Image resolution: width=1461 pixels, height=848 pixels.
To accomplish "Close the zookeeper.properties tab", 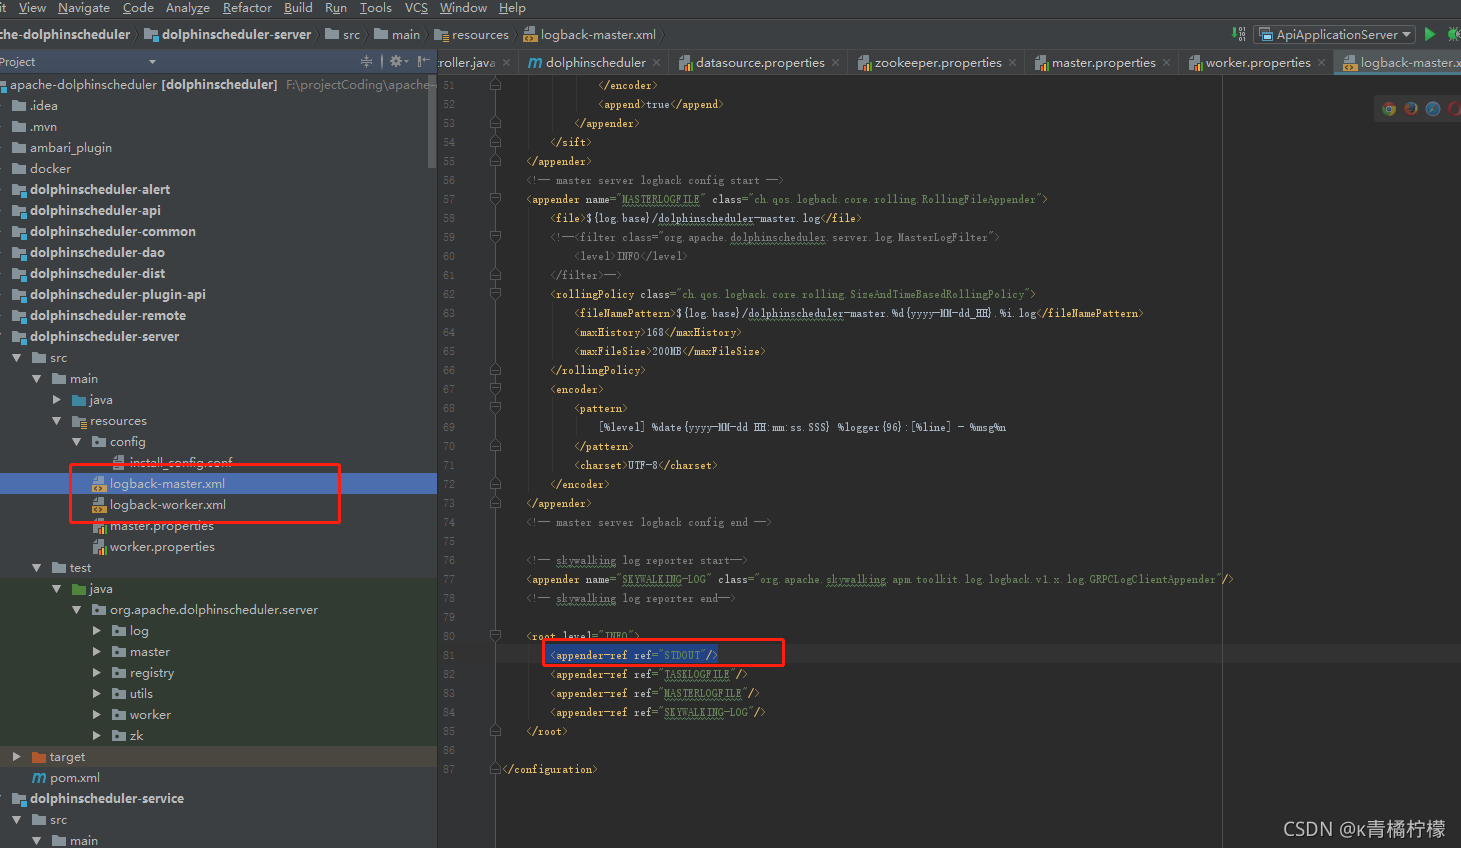I will (x=1012, y=62).
